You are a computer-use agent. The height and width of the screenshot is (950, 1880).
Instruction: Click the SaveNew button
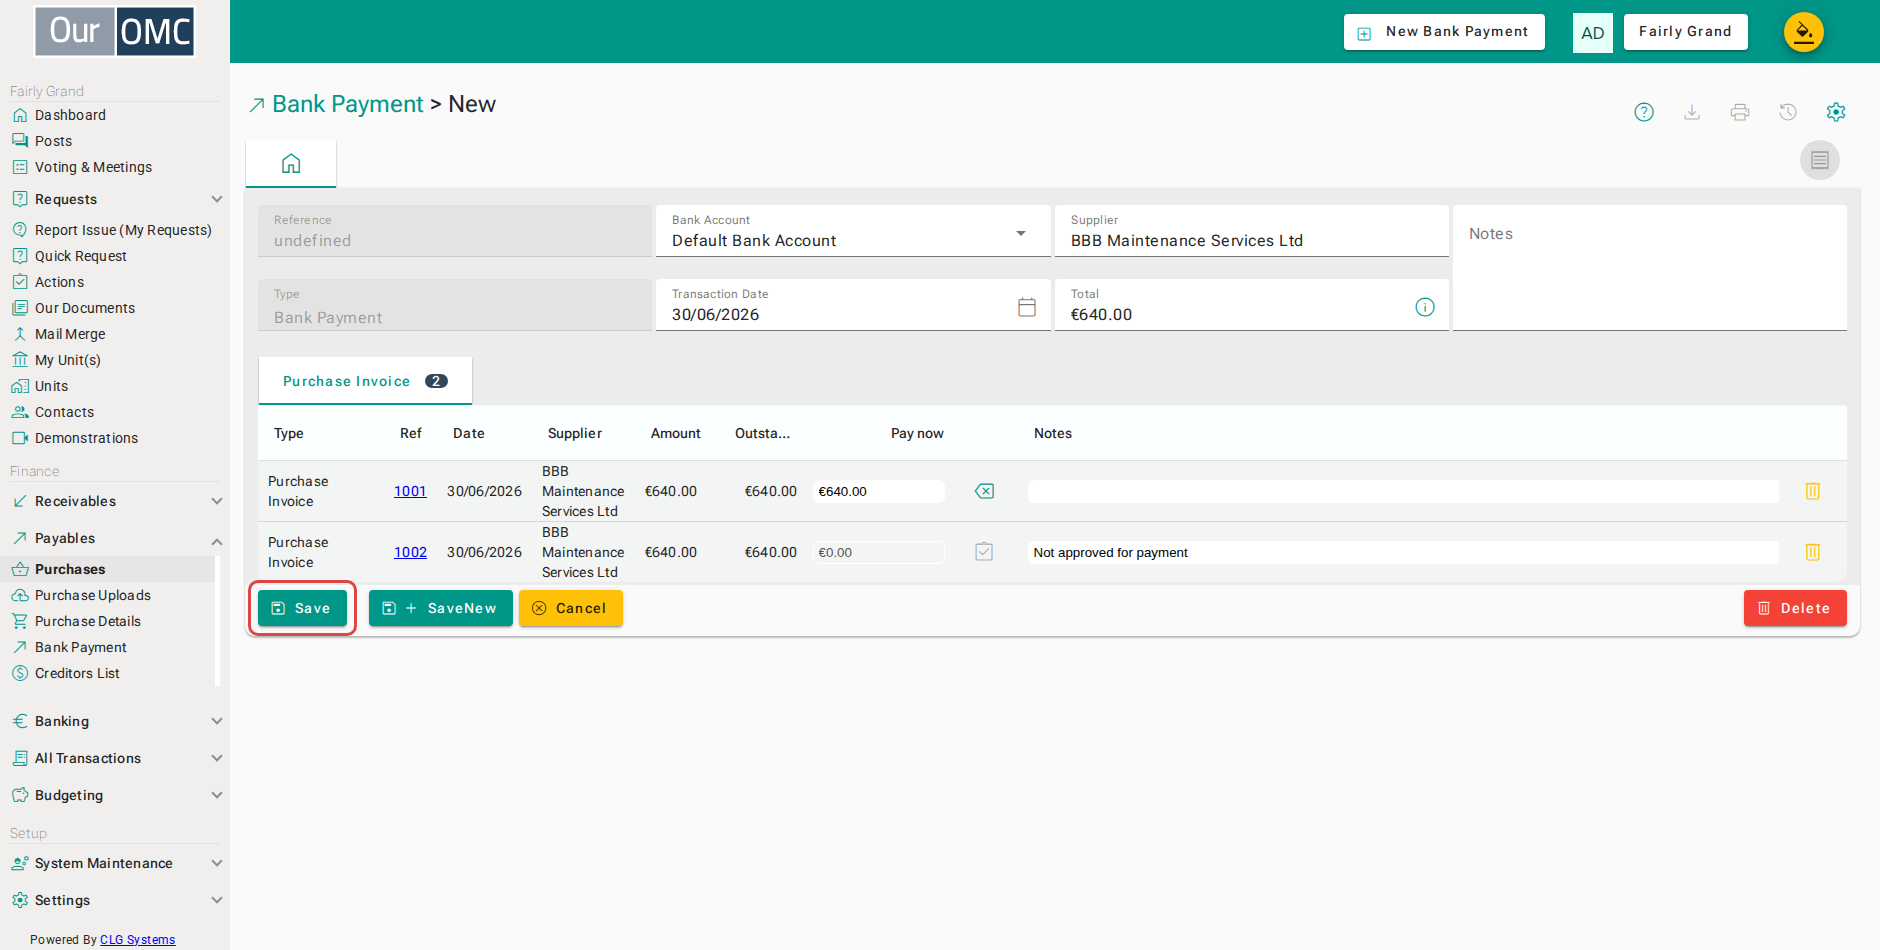tap(441, 608)
